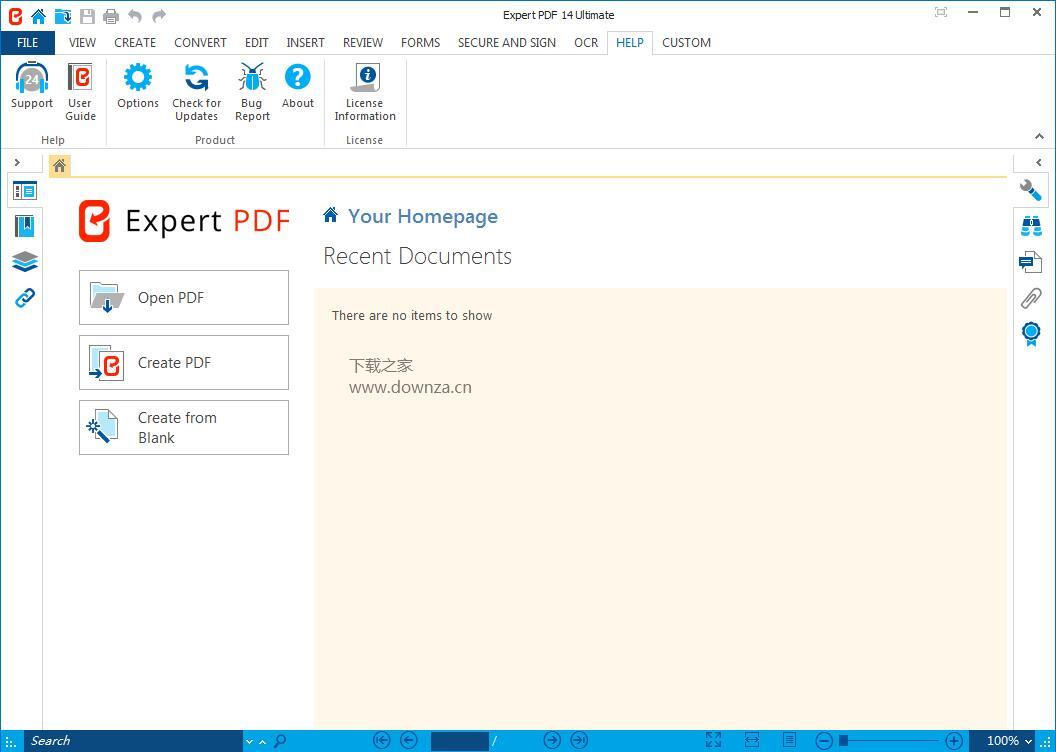Toggle the full screen view in status bar
Image resolution: width=1056 pixels, height=752 pixels.
[x=713, y=741]
